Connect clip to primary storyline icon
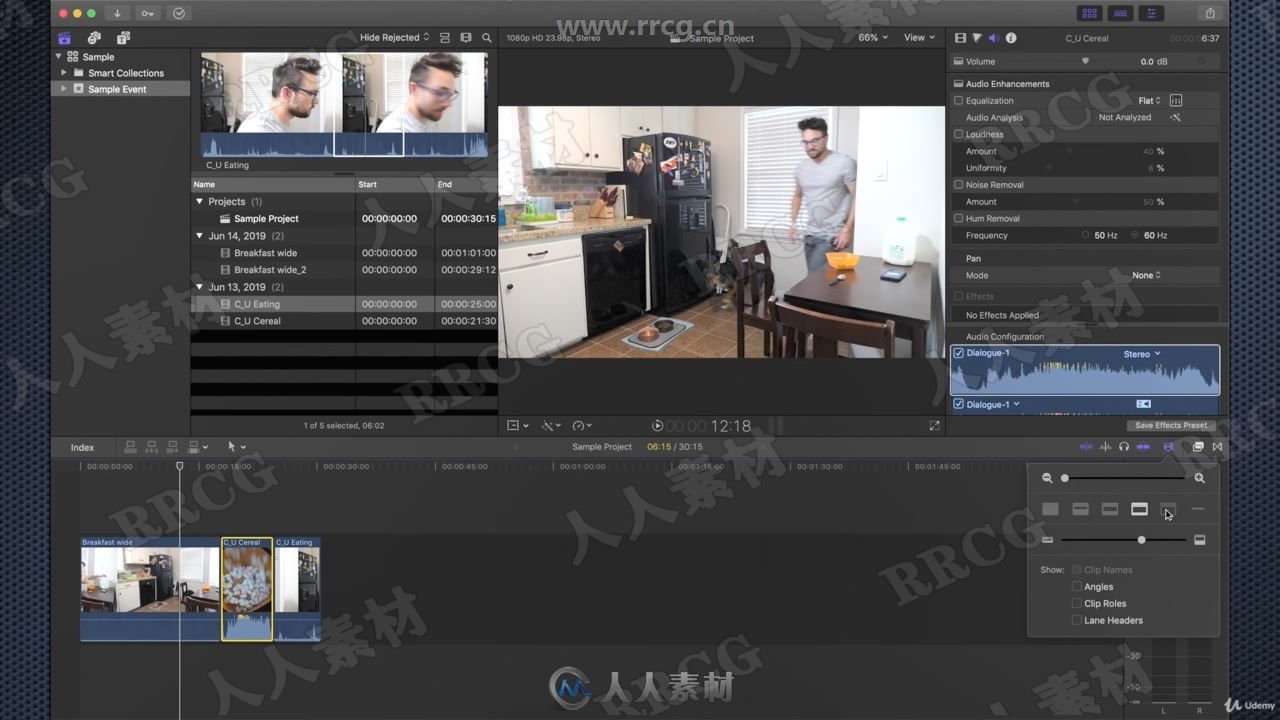The height and width of the screenshot is (720, 1280). click(x=131, y=447)
